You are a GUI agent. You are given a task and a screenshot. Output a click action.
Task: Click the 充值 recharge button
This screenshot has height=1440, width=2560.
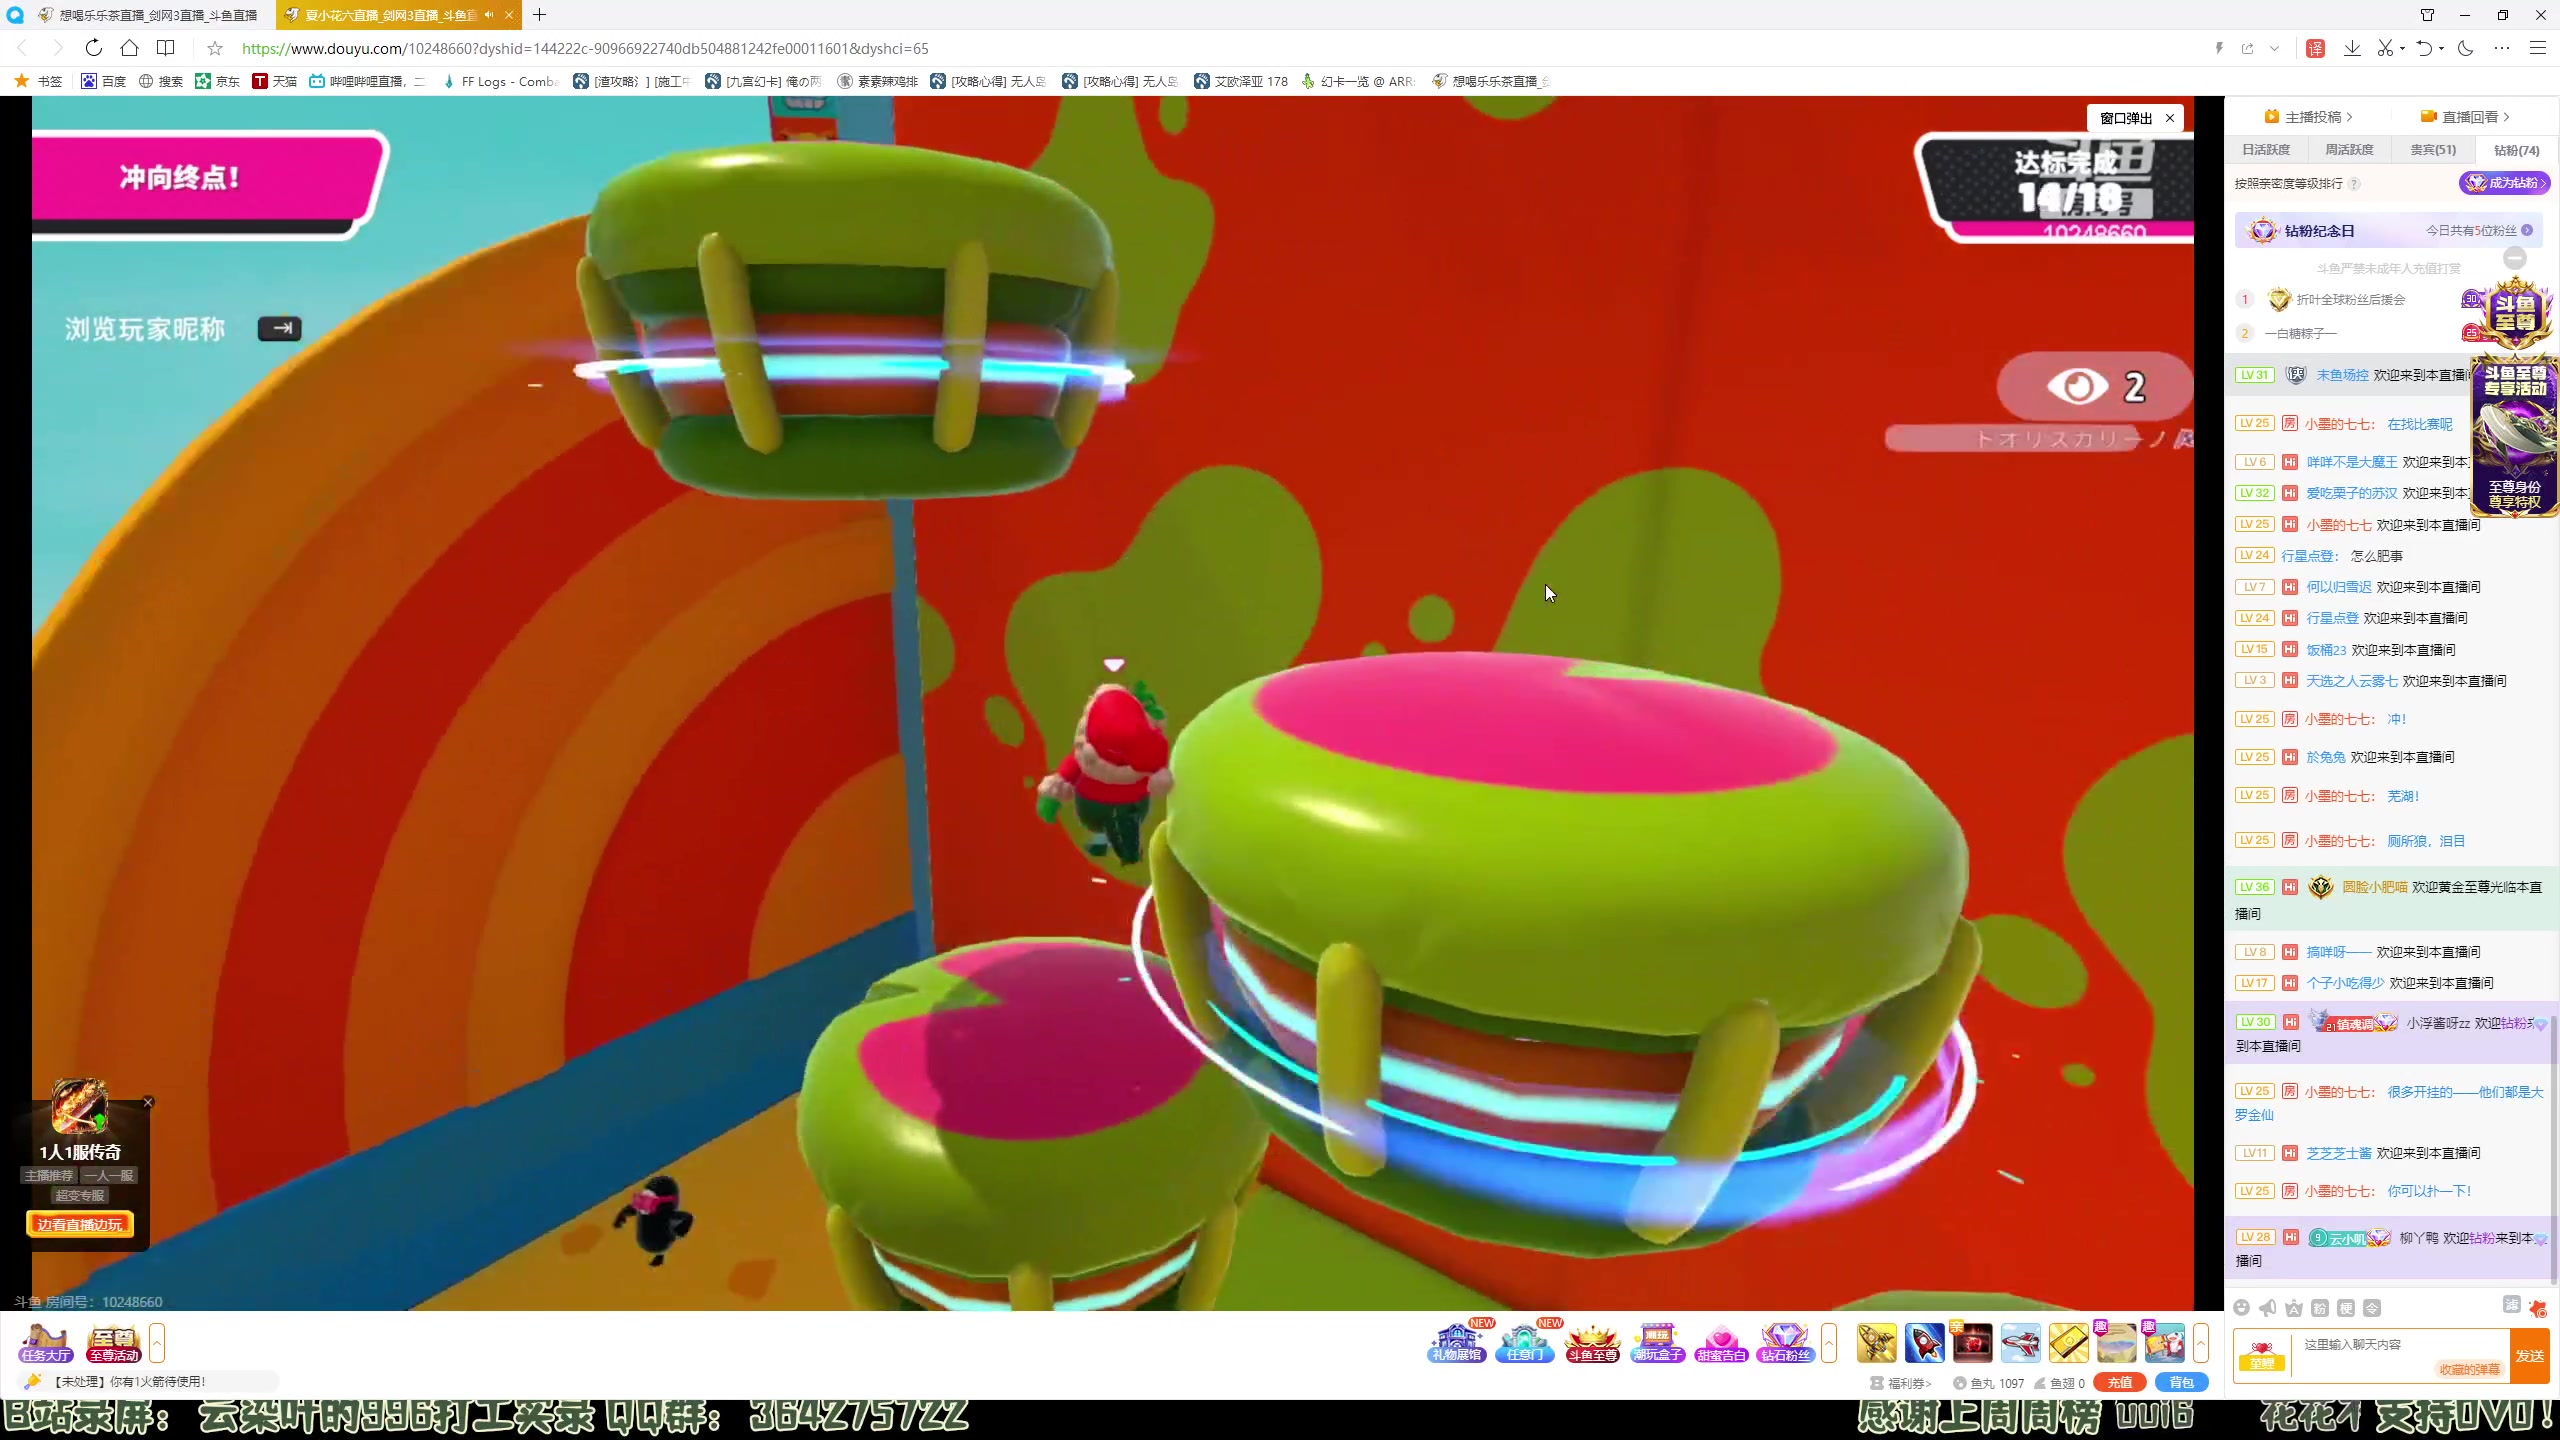[x=2120, y=1383]
